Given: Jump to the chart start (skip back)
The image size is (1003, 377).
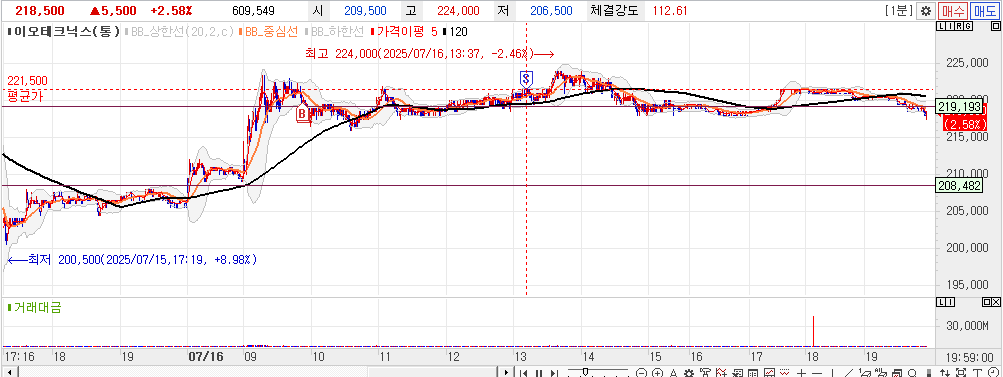Looking at the screenshot, I should tap(523, 372).
